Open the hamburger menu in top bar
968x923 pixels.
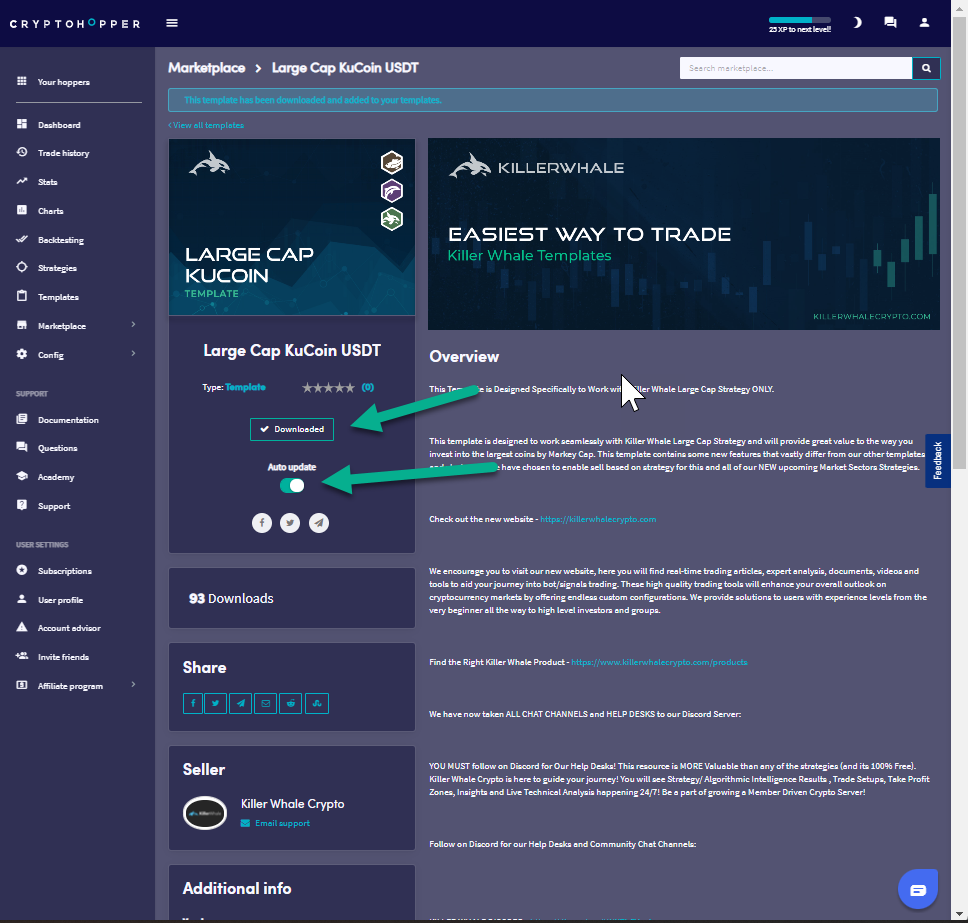click(172, 23)
